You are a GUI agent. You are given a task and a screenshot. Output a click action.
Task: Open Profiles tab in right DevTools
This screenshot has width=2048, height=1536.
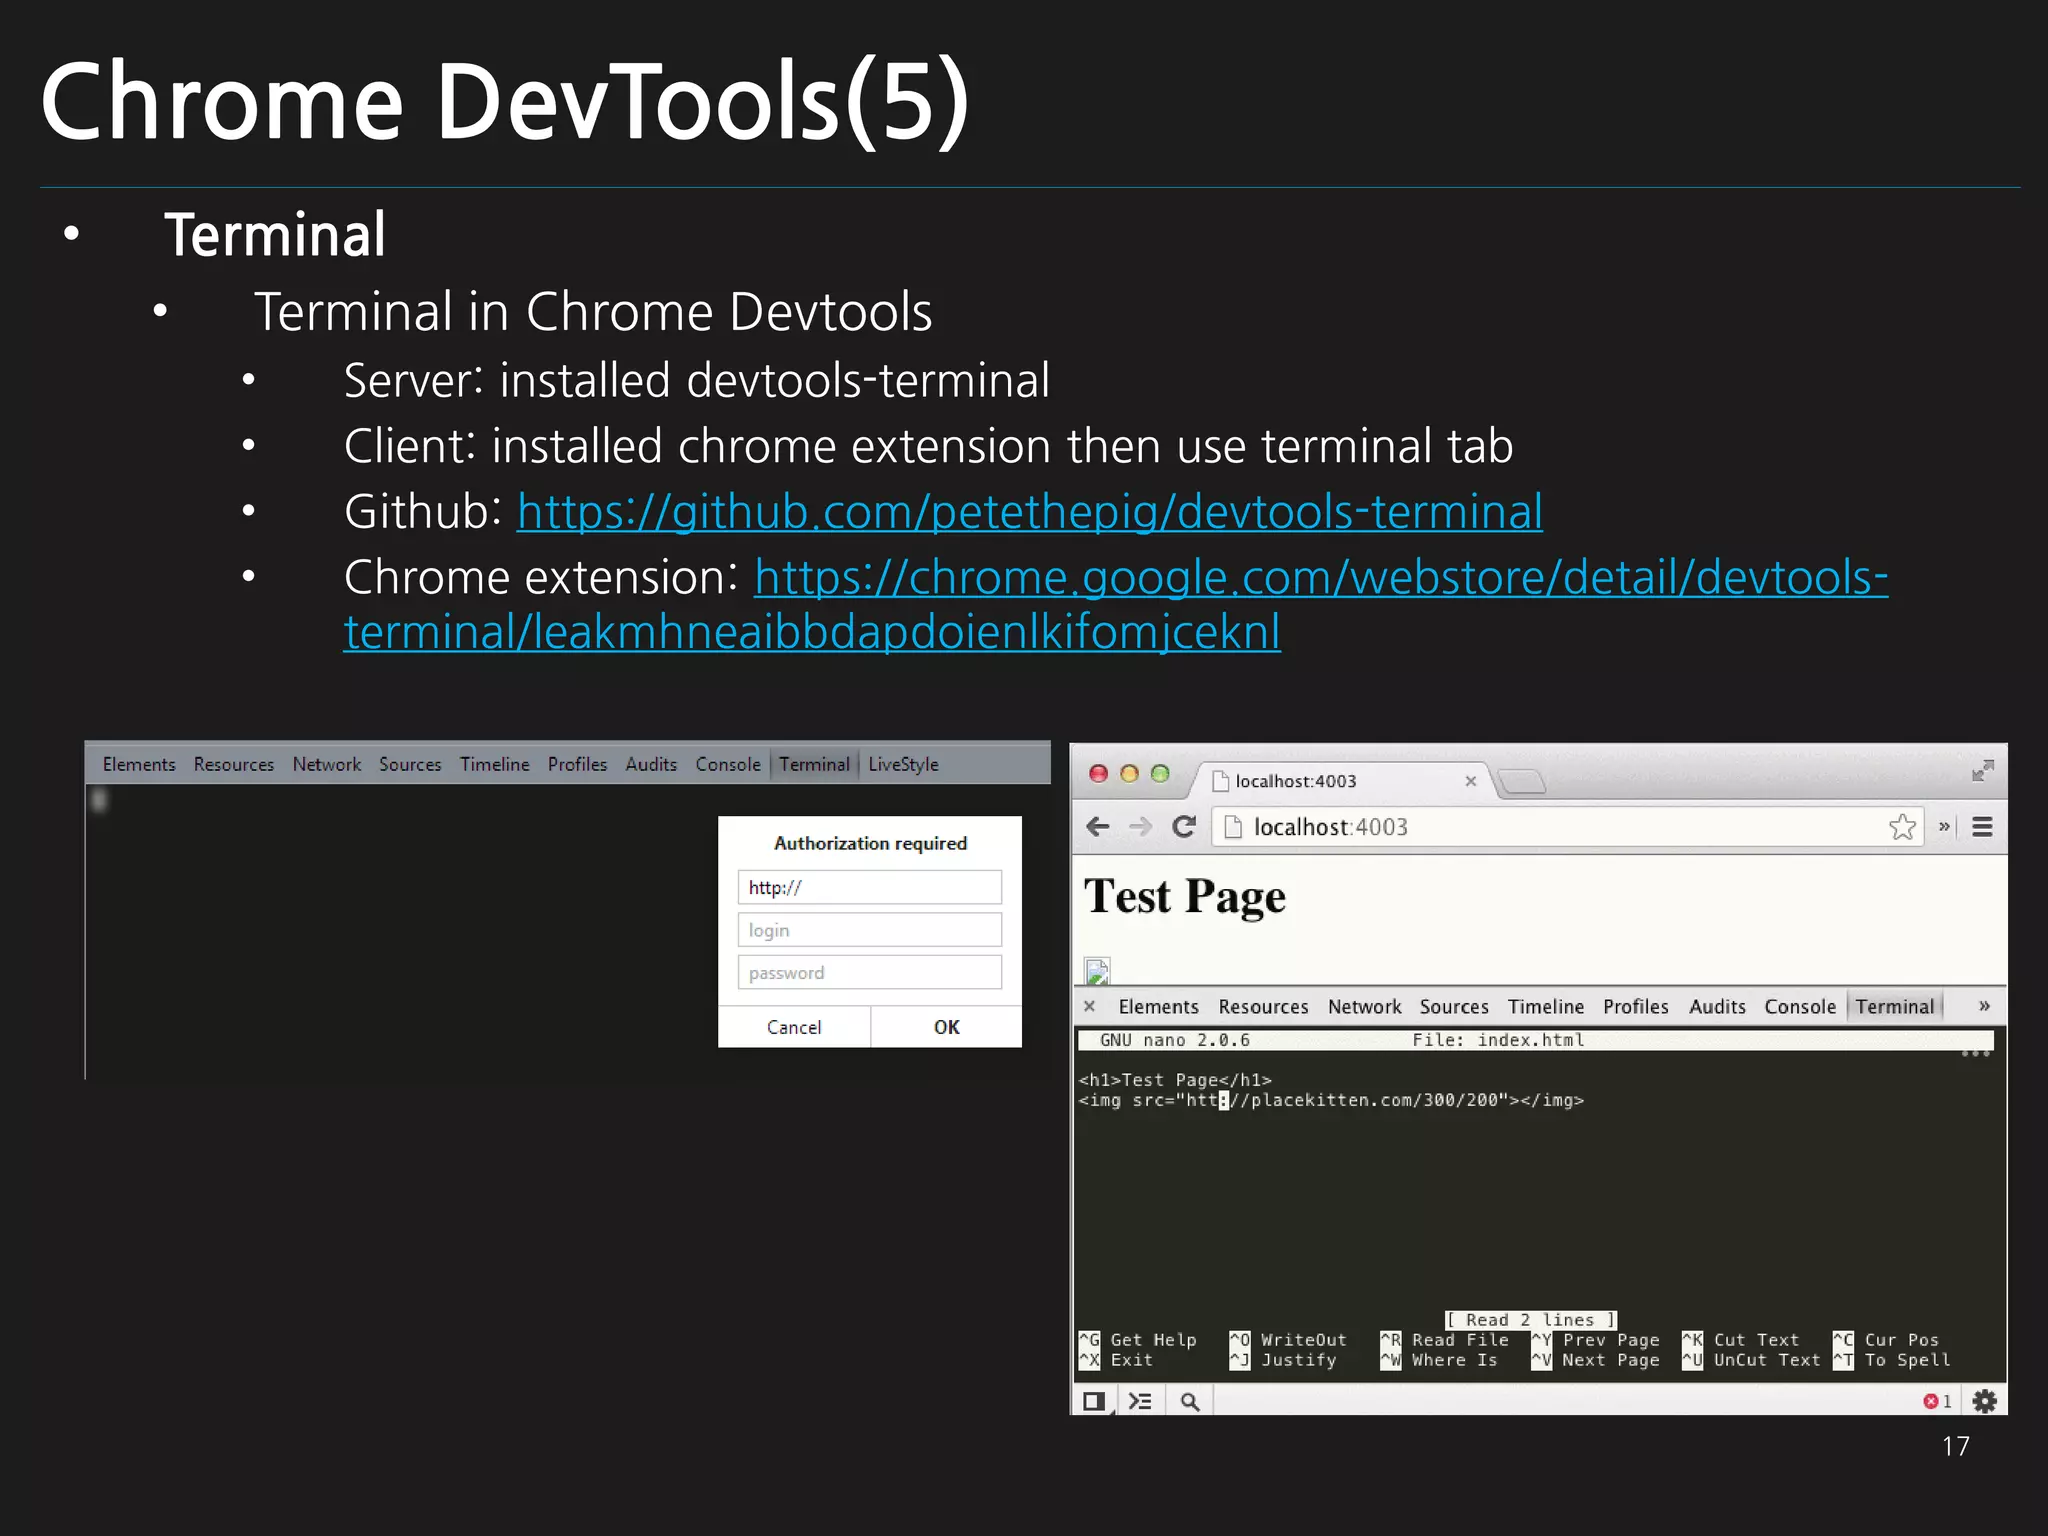click(1636, 1007)
